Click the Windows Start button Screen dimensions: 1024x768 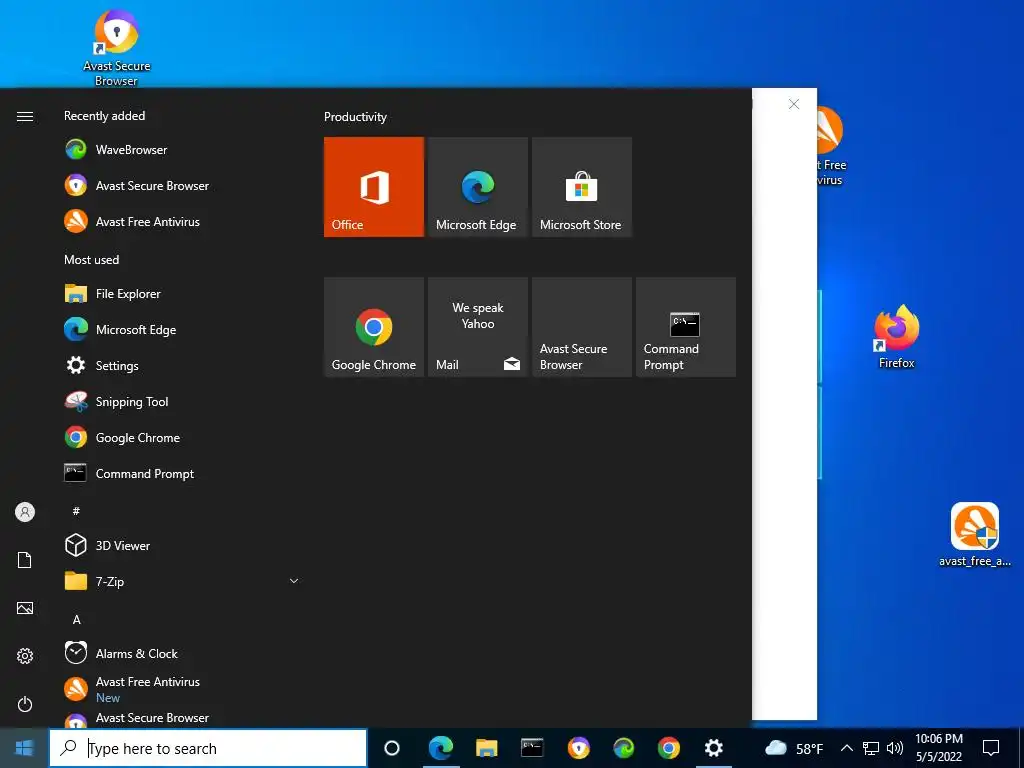pos(24,748)
